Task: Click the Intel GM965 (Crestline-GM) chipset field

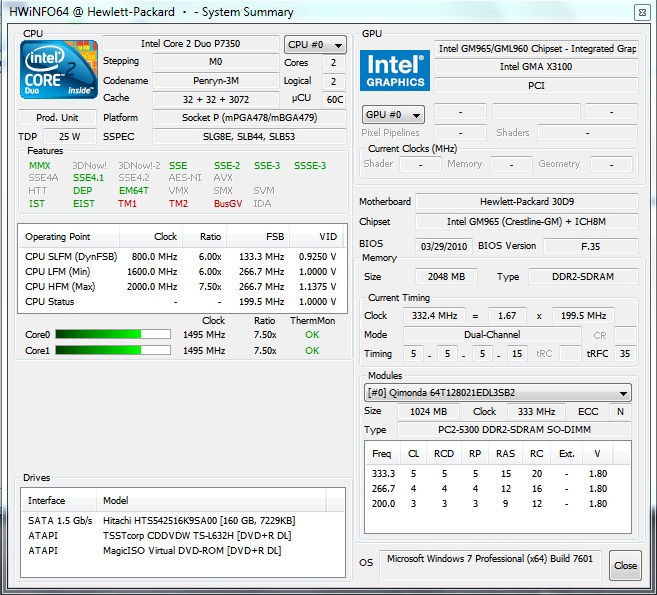Action: click(x=527, y=222)
